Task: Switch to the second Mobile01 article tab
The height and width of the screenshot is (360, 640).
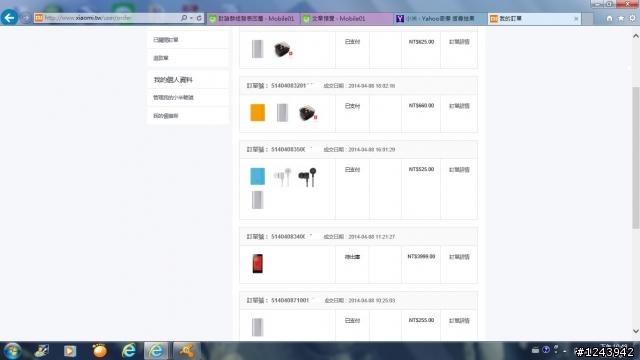Action: coord(347,18)
